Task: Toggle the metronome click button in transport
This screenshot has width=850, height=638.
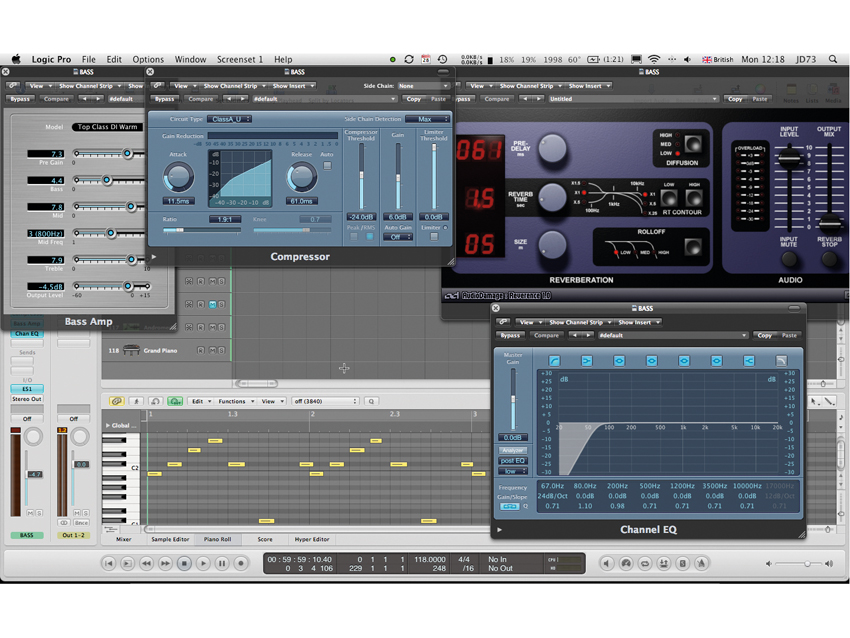Action: point(701,564)
